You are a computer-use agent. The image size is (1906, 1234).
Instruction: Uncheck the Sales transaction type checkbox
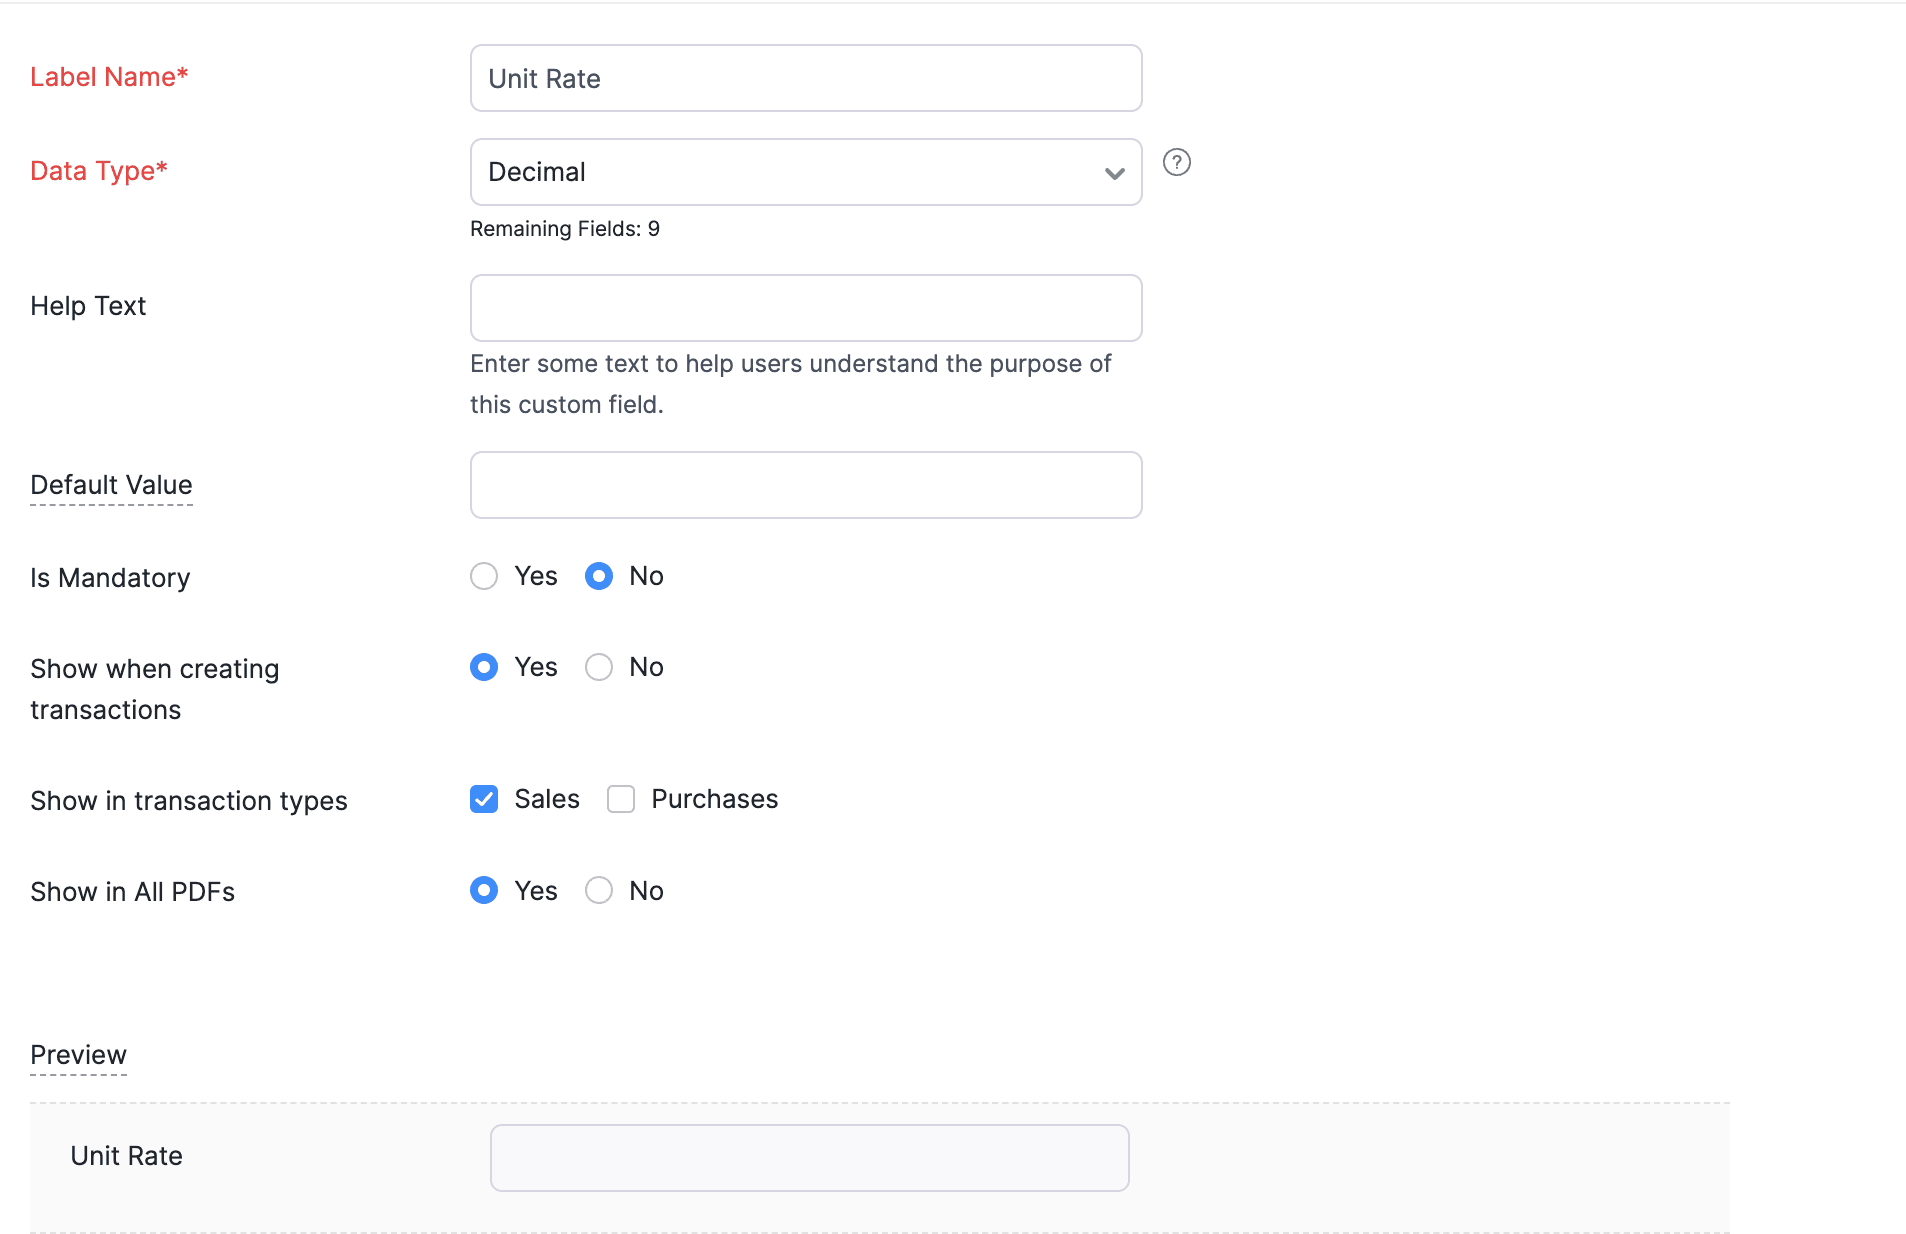(484, 799)
